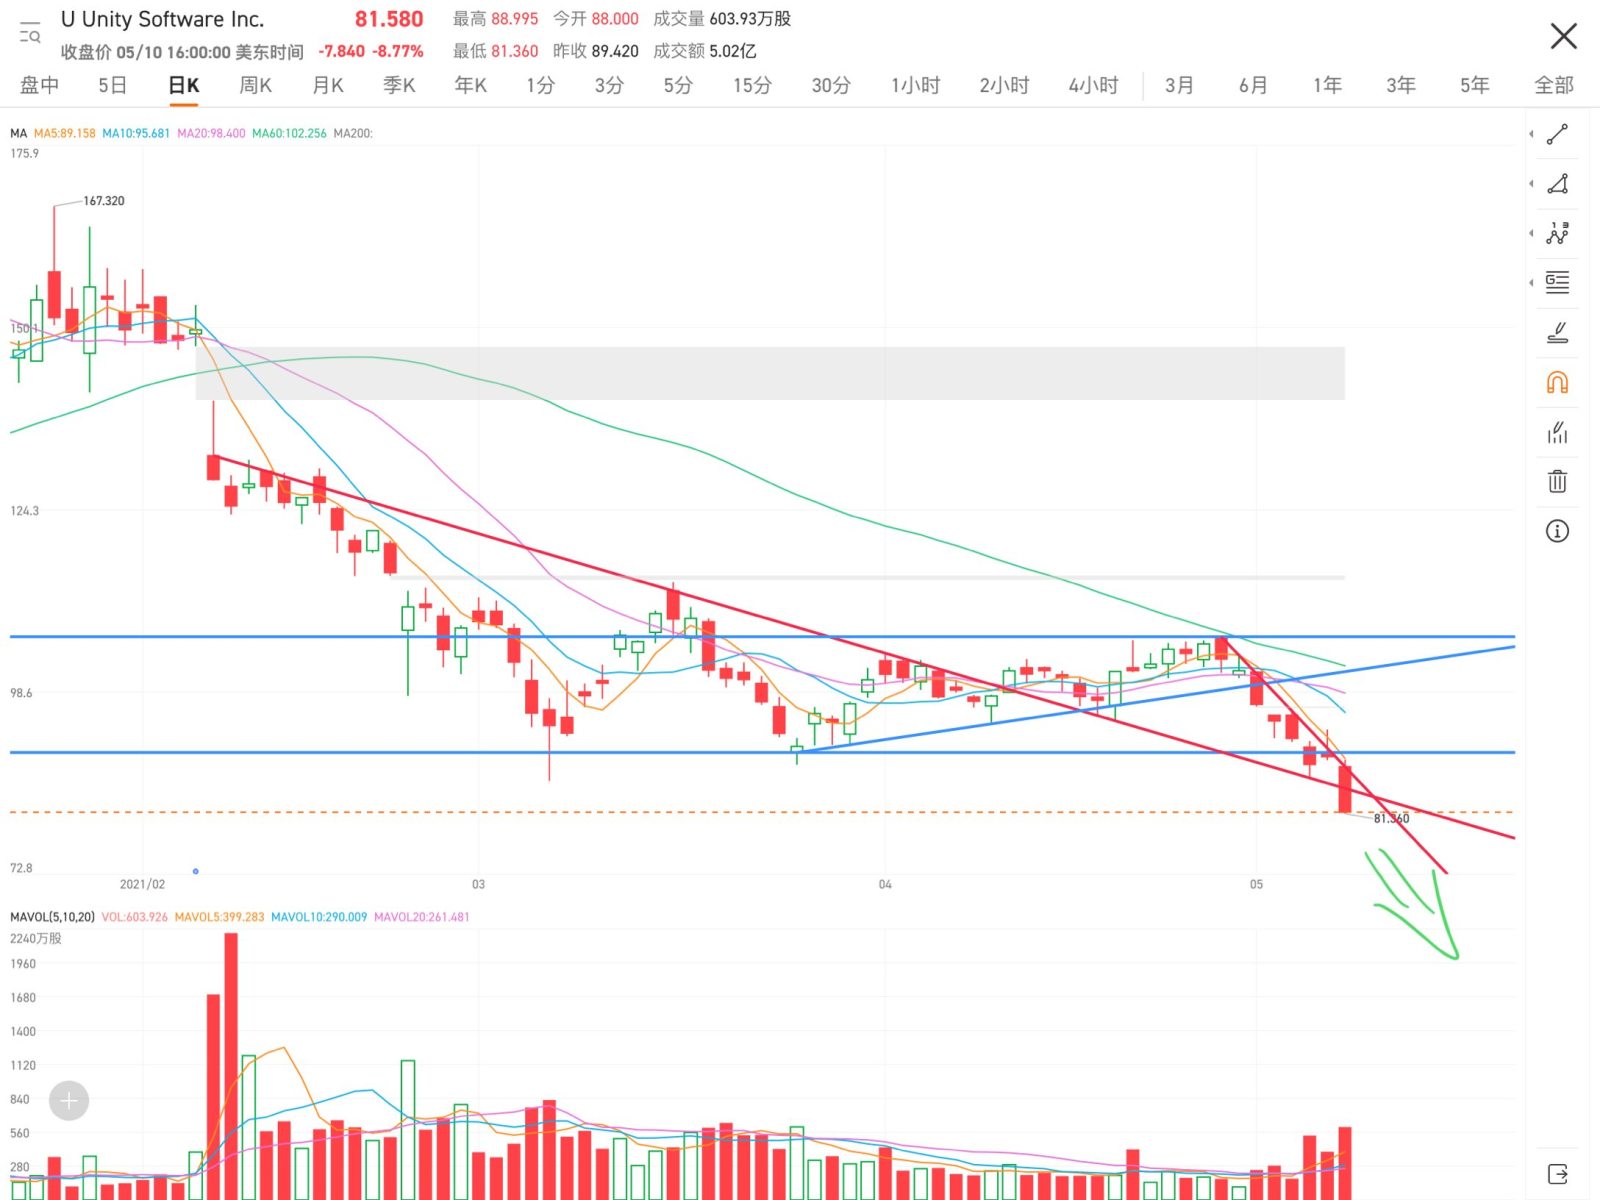This screenshot has width=1600, height=1200.
Task: Toggle the magnet snap mode
Action: coord(1557,382)
